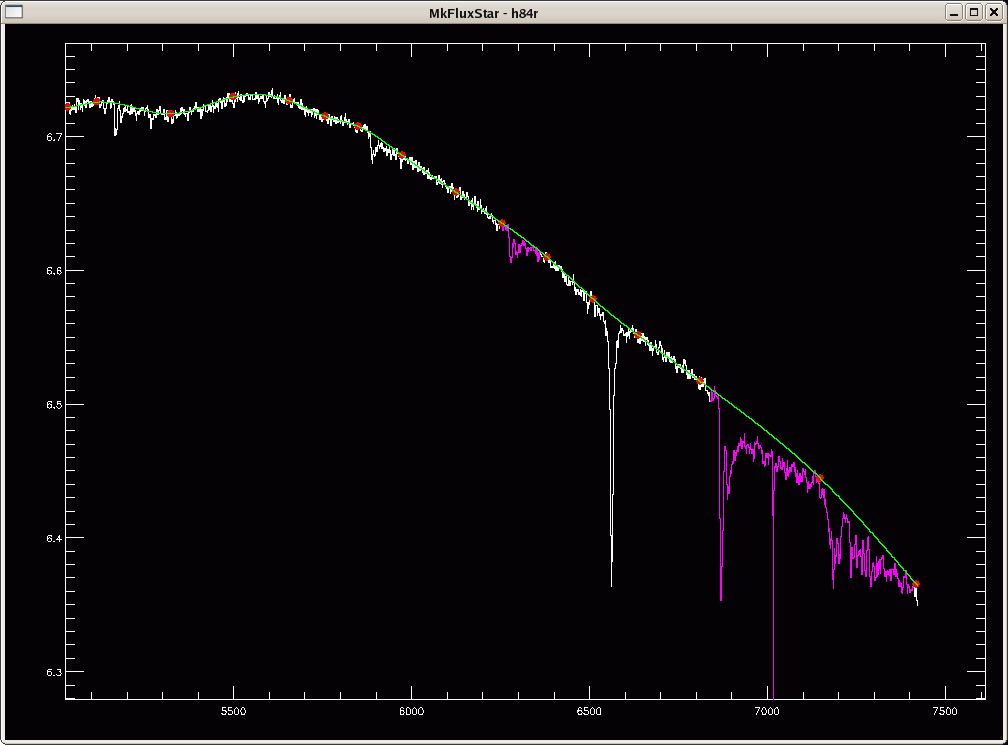The width and height of the screenshot is (1008, 745).
Task: Click the last red point at curve's right end
Action: [x=915, y=584]
